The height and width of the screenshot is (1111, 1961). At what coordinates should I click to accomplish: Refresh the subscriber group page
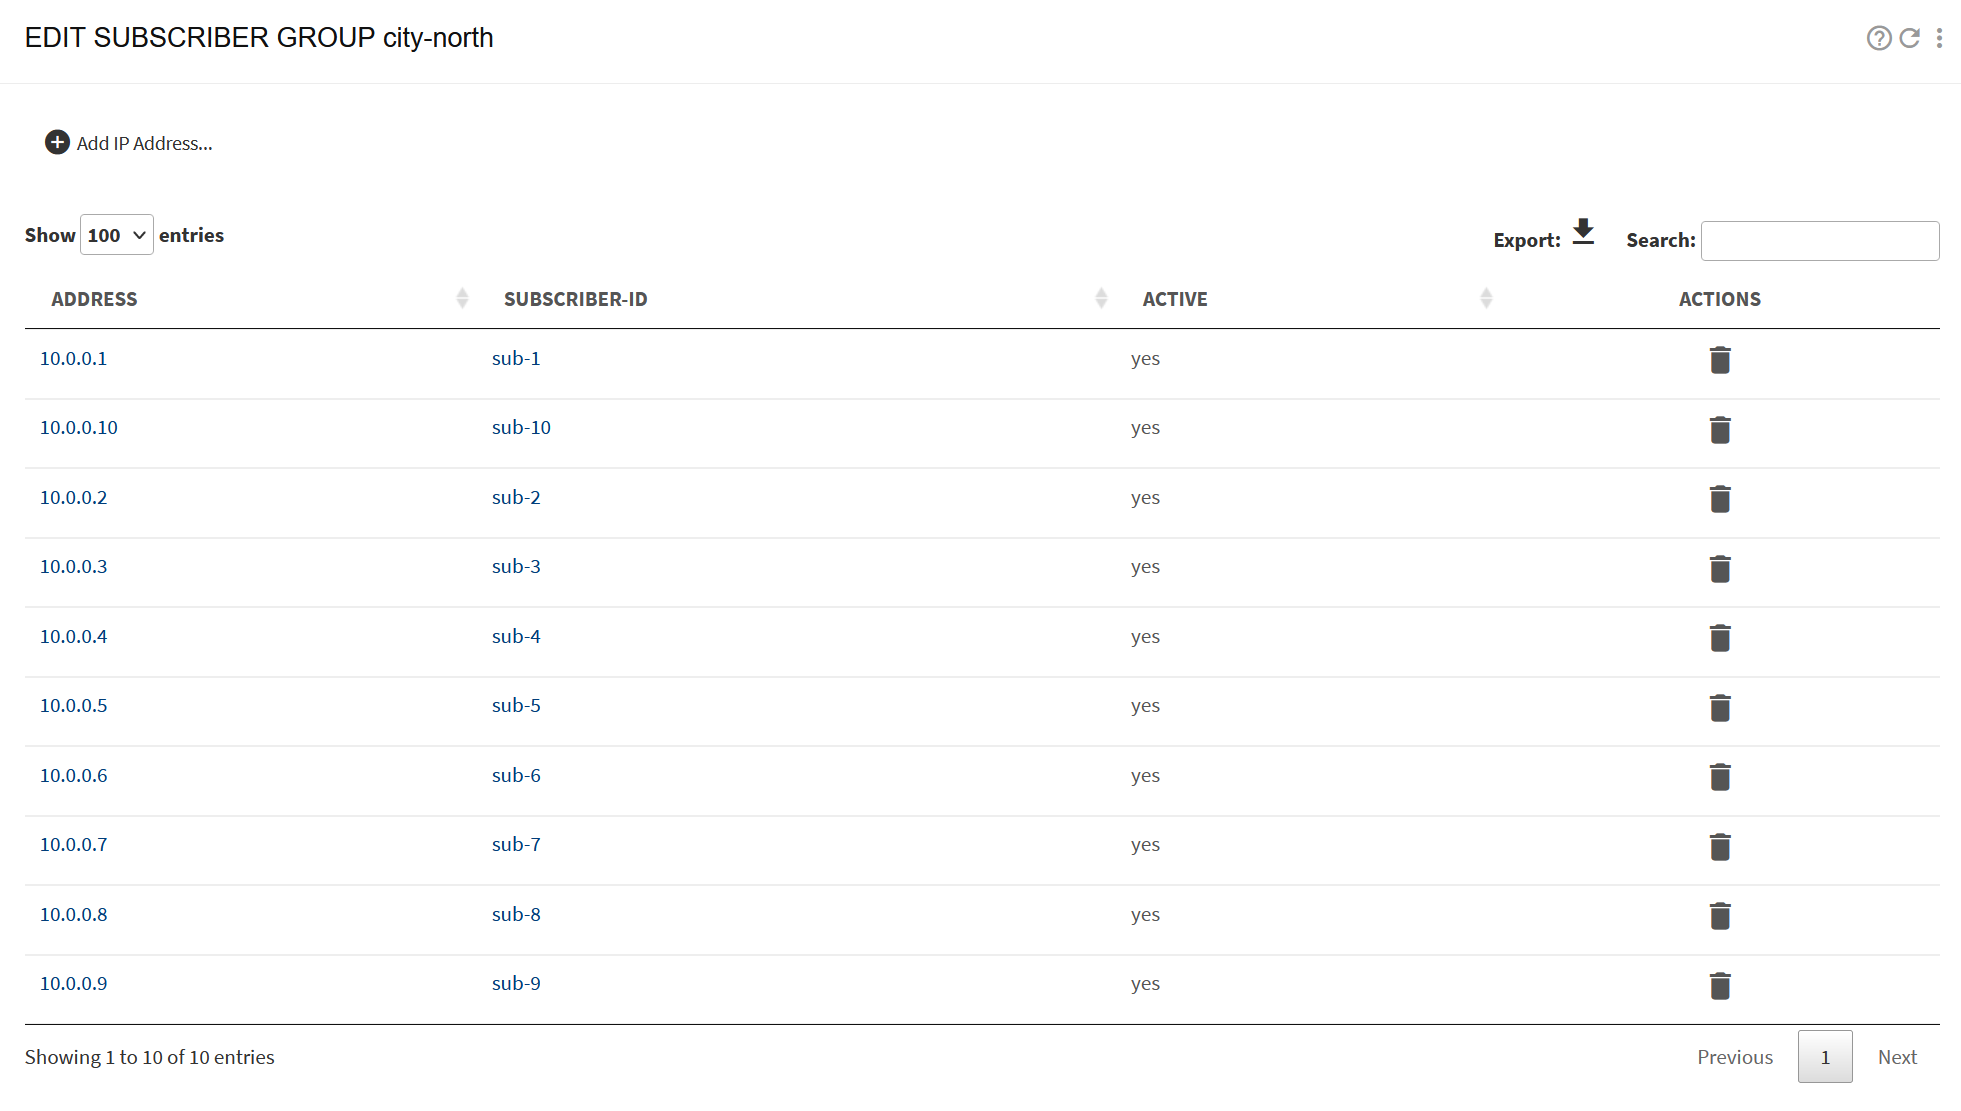pos(1910,37)
